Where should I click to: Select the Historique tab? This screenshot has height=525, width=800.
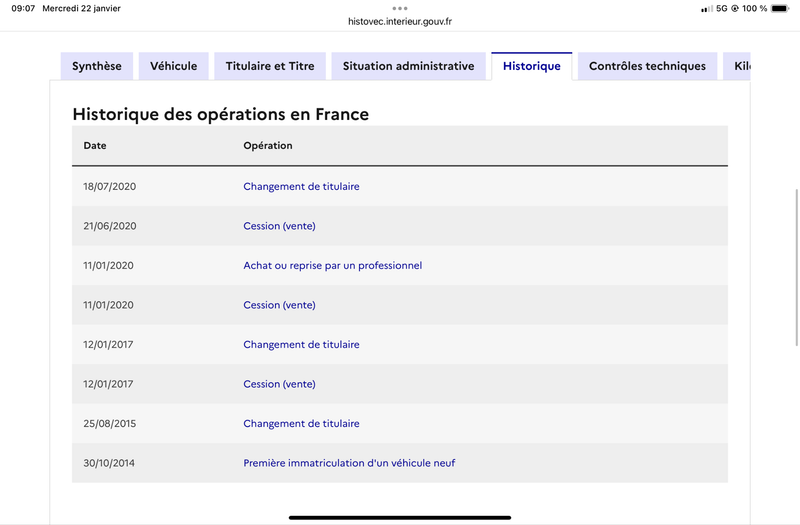(532, 66)
